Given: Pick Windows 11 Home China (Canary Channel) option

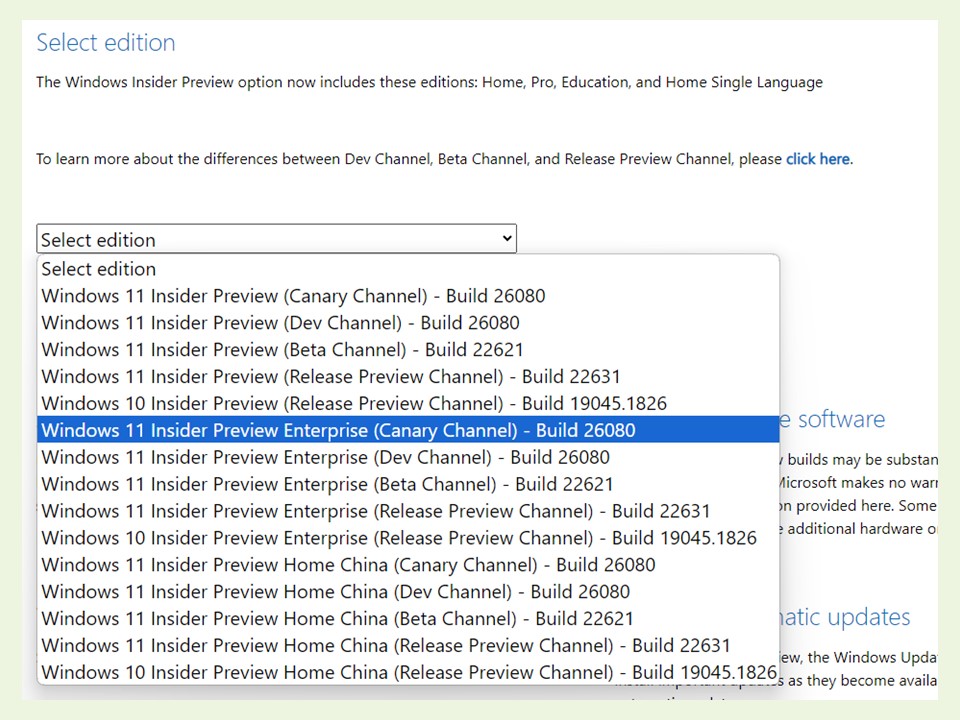Looking at the screenshot, I should click(408, 565).
